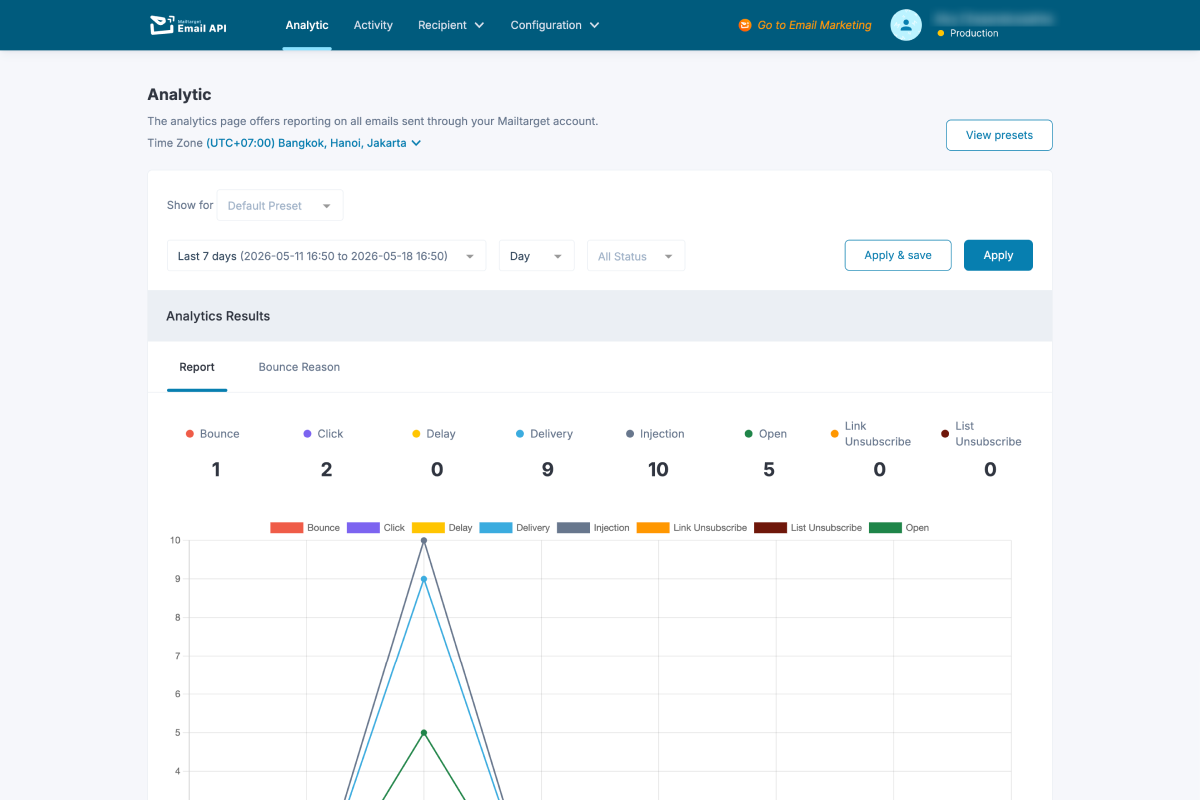
Task: Click the View presets button
Action: click(999, 135)
